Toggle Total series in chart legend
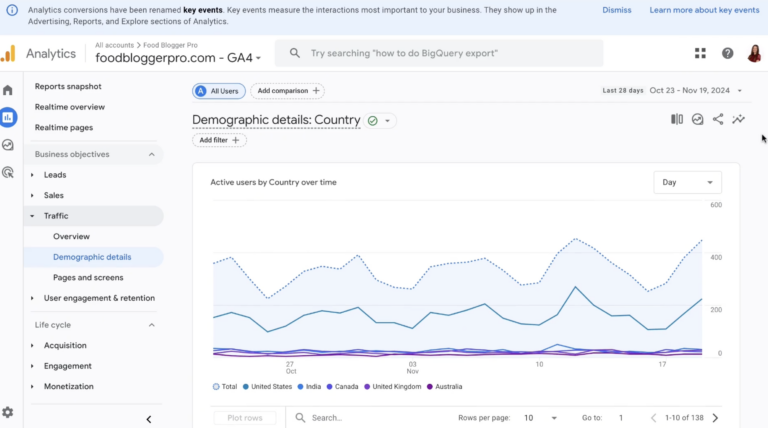The height and width of the screenshot is (428, 768). click(225, 386)
